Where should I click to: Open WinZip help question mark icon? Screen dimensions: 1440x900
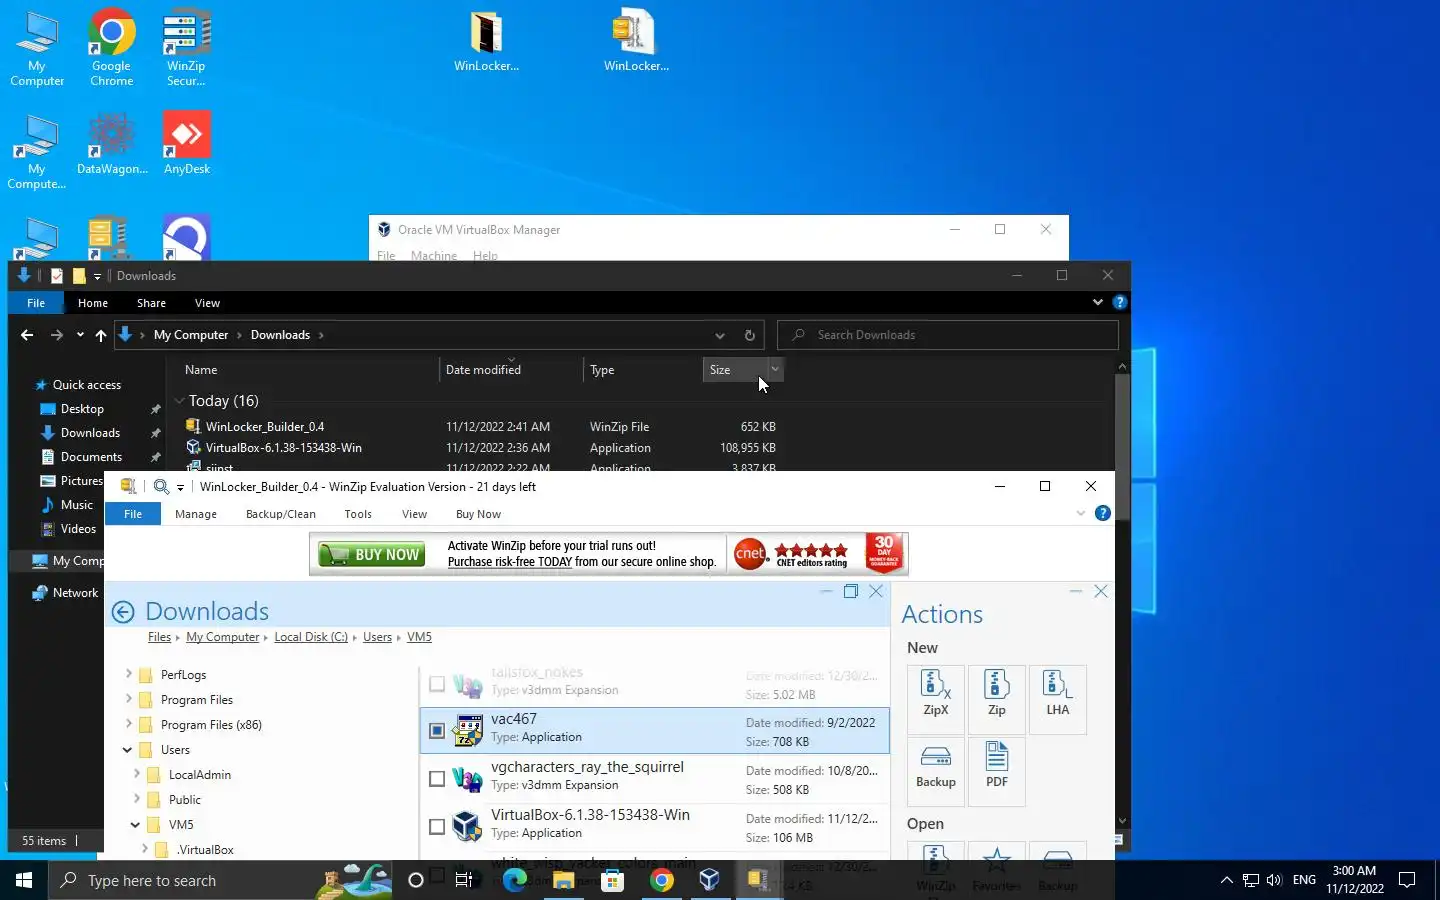pos(1102,514)
